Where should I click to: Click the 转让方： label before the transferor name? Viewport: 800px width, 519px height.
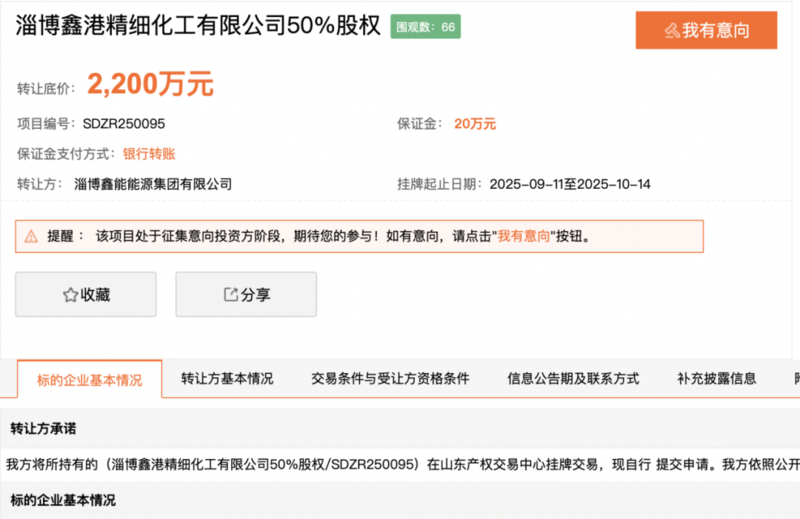pos(39,184)
